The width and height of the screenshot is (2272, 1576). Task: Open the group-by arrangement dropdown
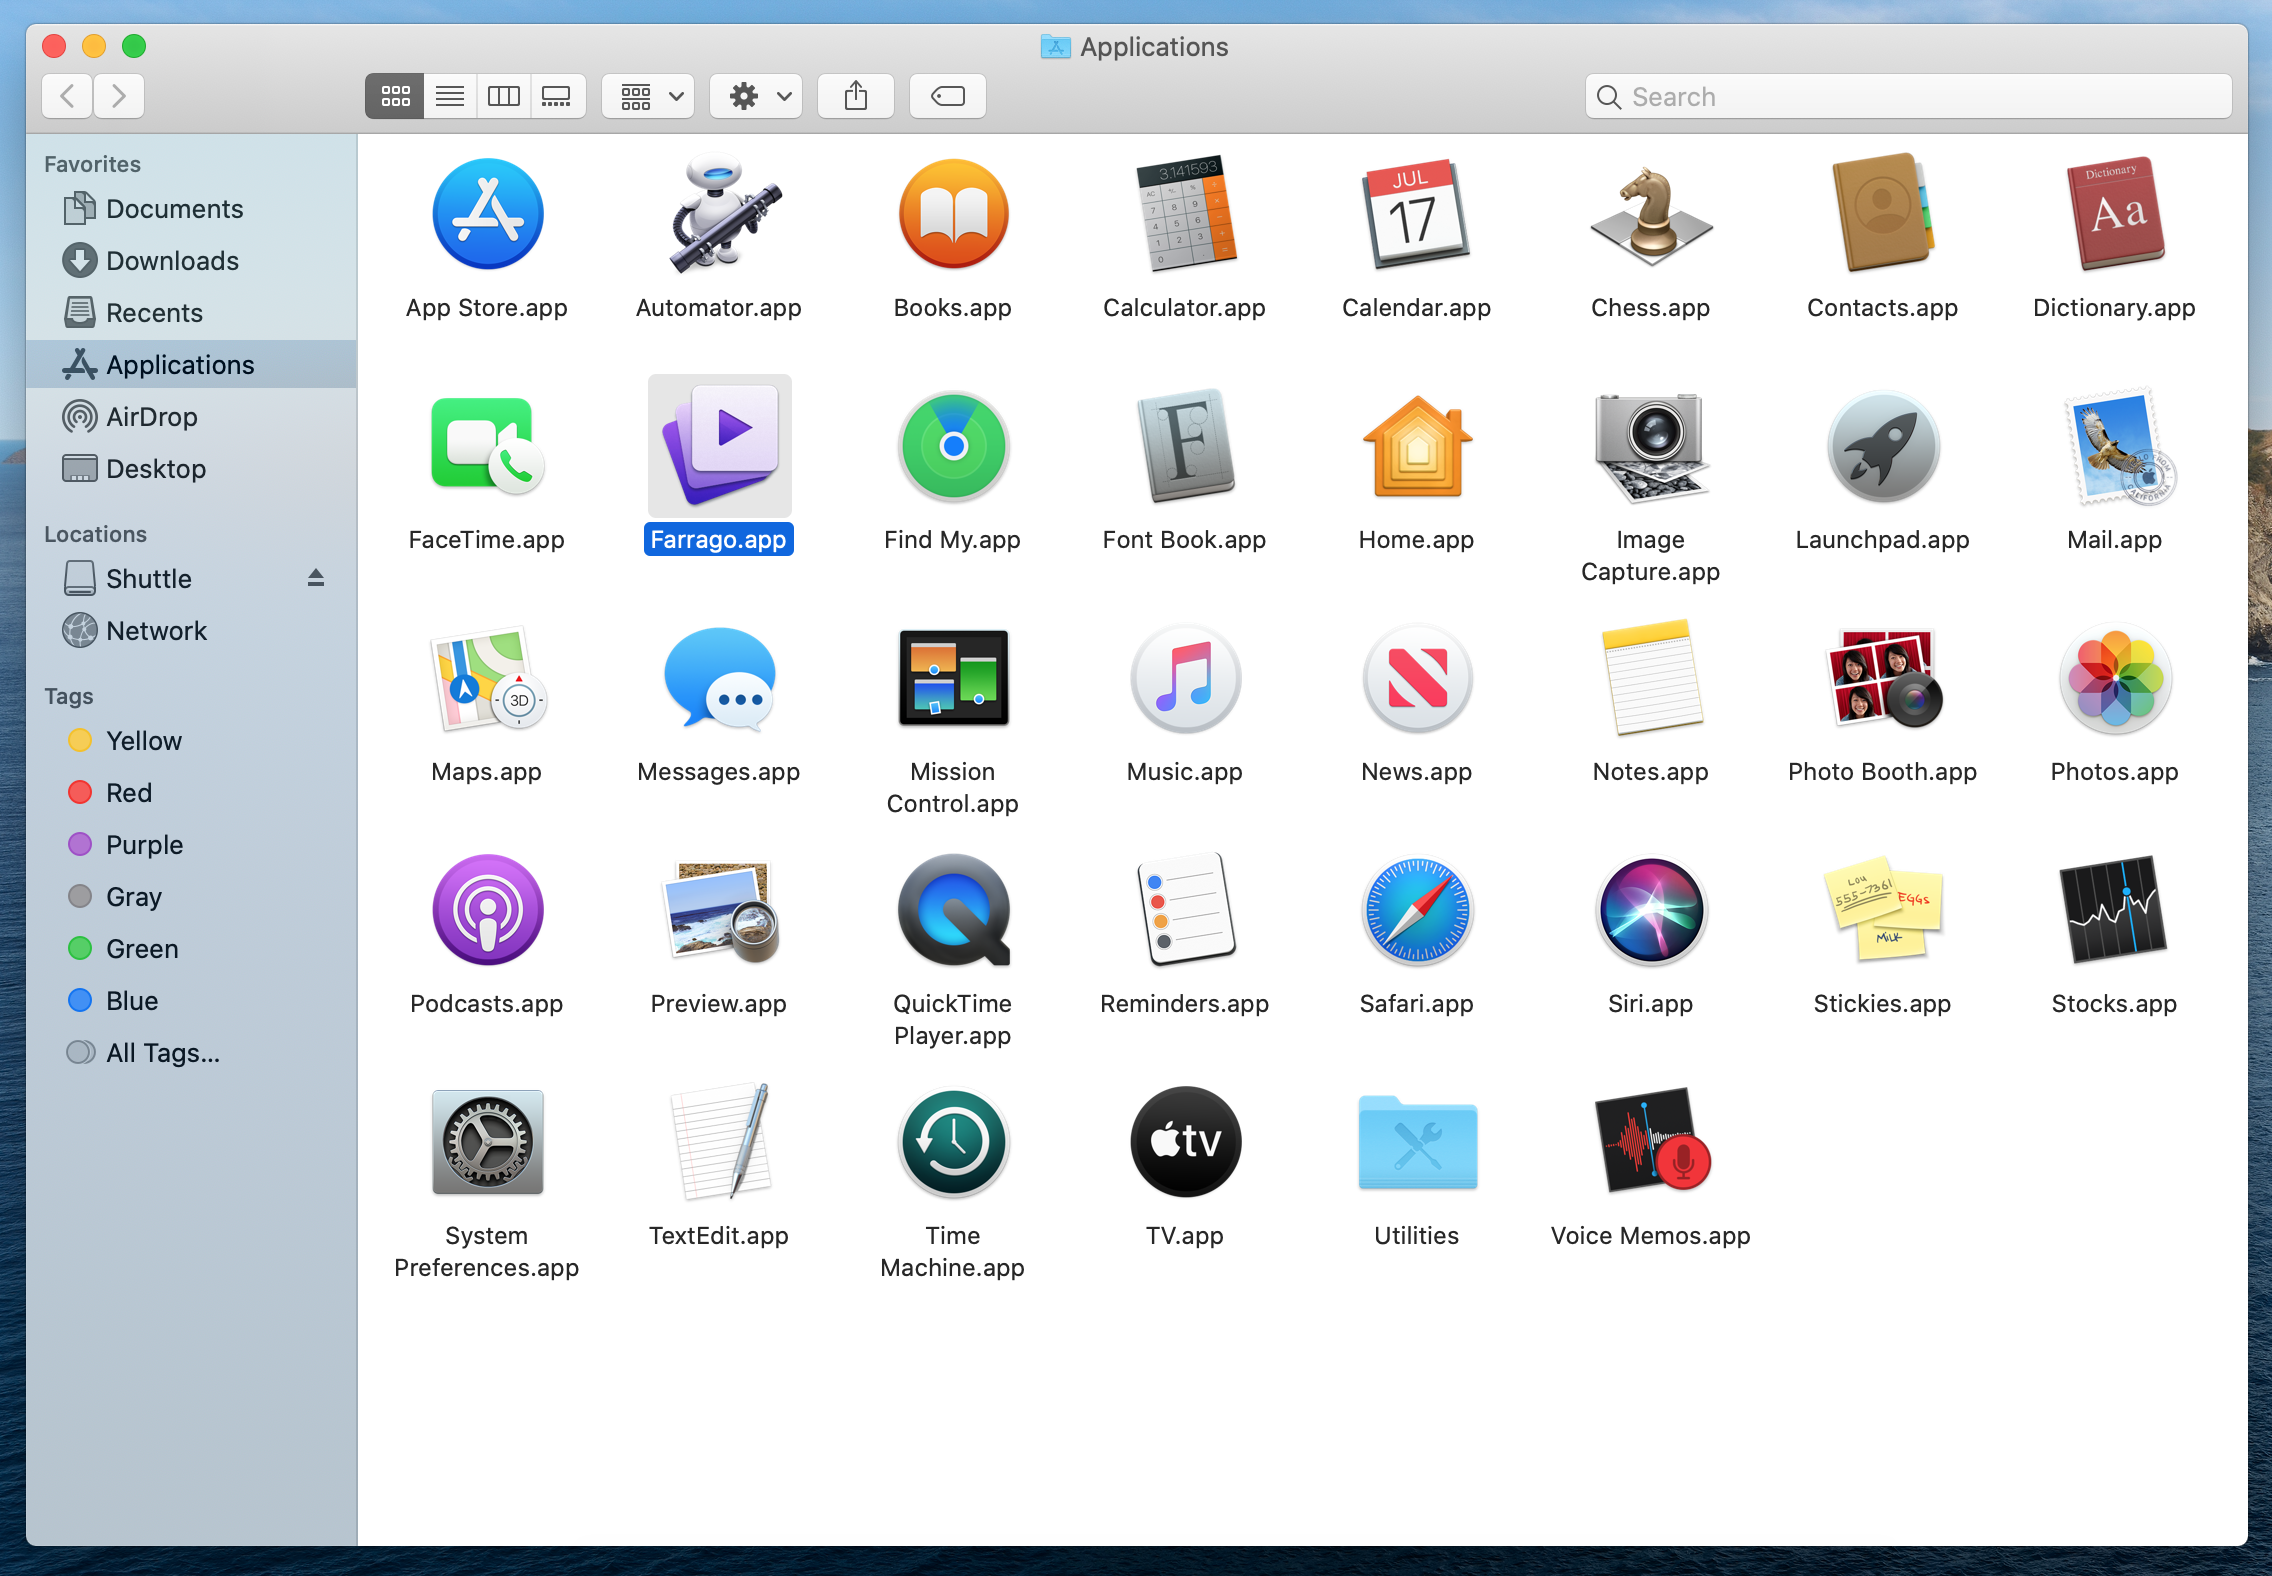(648, 96)
